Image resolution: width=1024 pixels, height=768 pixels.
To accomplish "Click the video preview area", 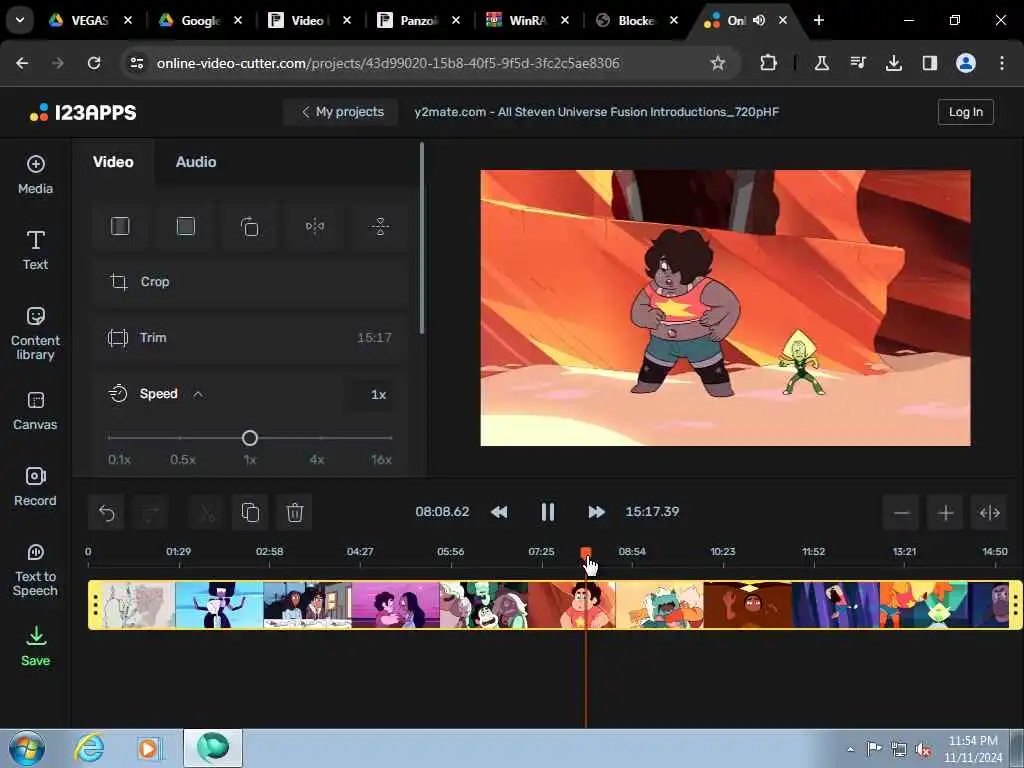I will [x=725, y=308].
